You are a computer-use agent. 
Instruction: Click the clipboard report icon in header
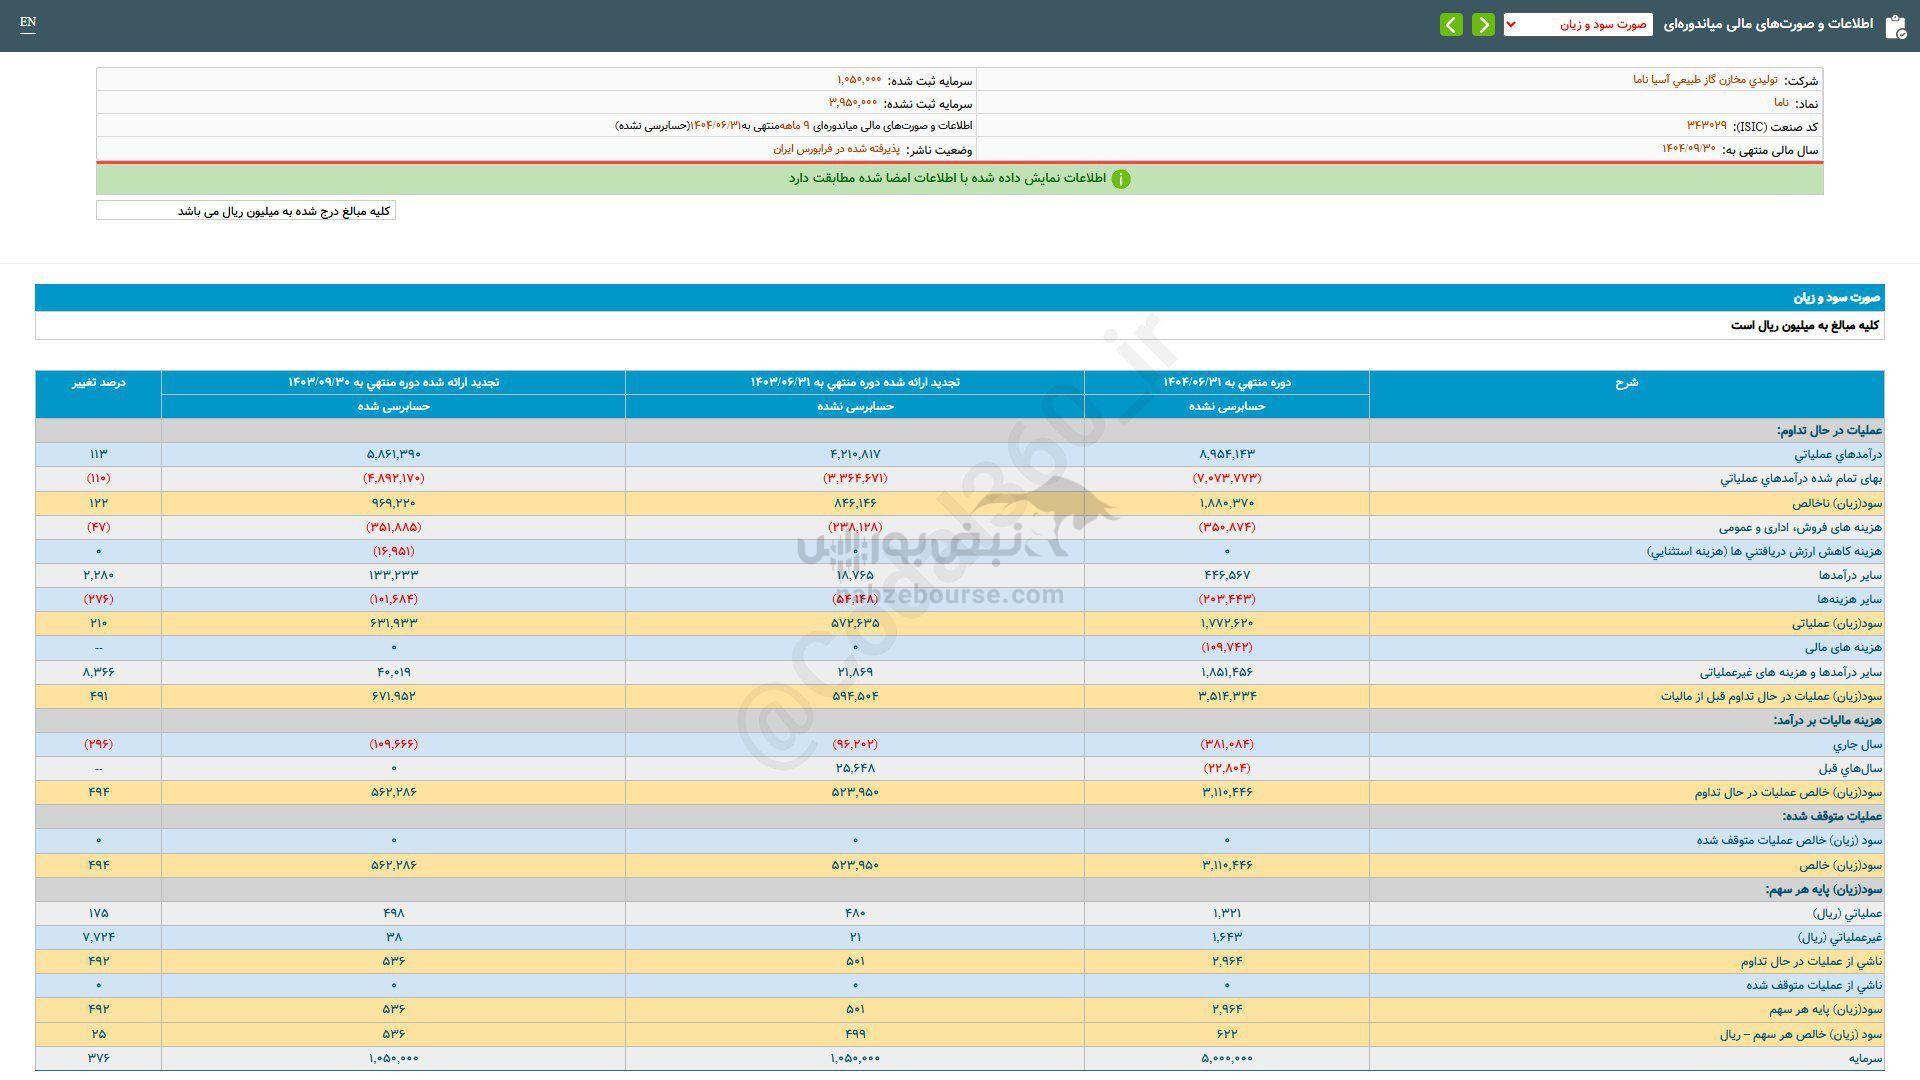[x=1895, y=27]
